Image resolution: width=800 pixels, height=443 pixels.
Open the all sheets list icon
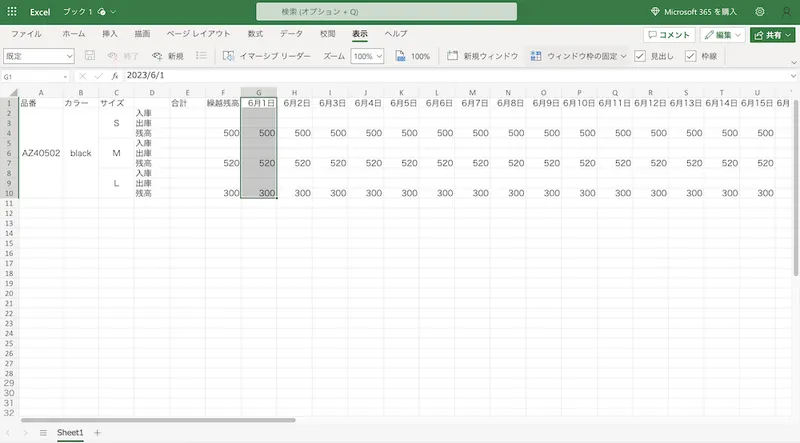tap(43, 433)
